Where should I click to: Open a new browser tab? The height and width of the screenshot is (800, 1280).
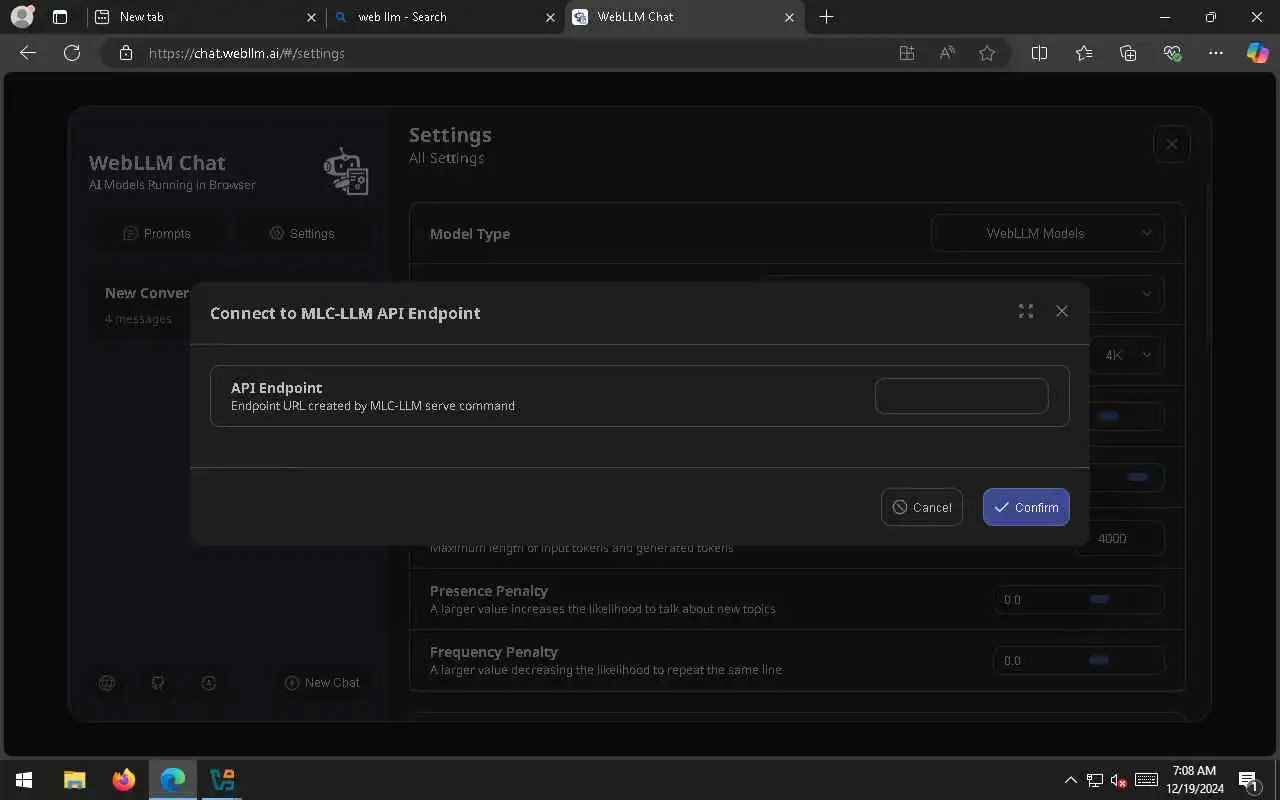coord(826,17)
